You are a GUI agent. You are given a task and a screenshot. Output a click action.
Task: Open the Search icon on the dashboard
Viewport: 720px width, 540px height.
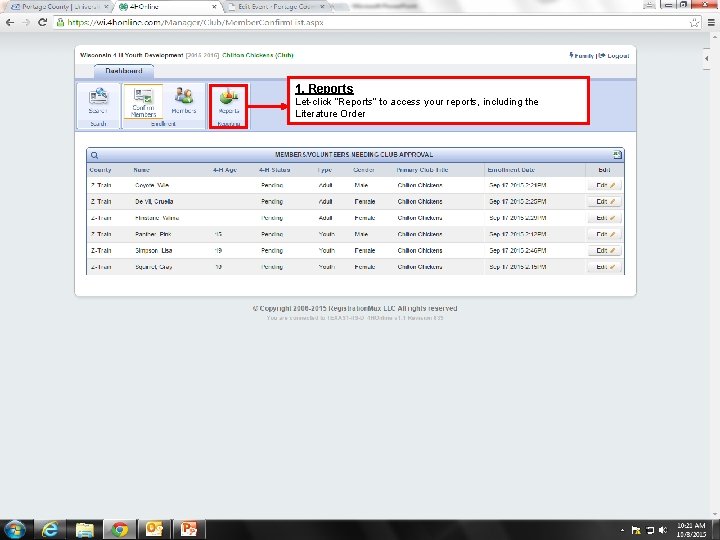98,101
